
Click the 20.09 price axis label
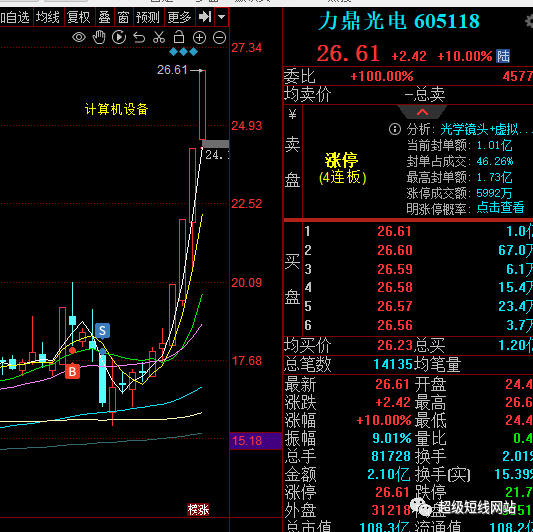(x=247, y=283)
